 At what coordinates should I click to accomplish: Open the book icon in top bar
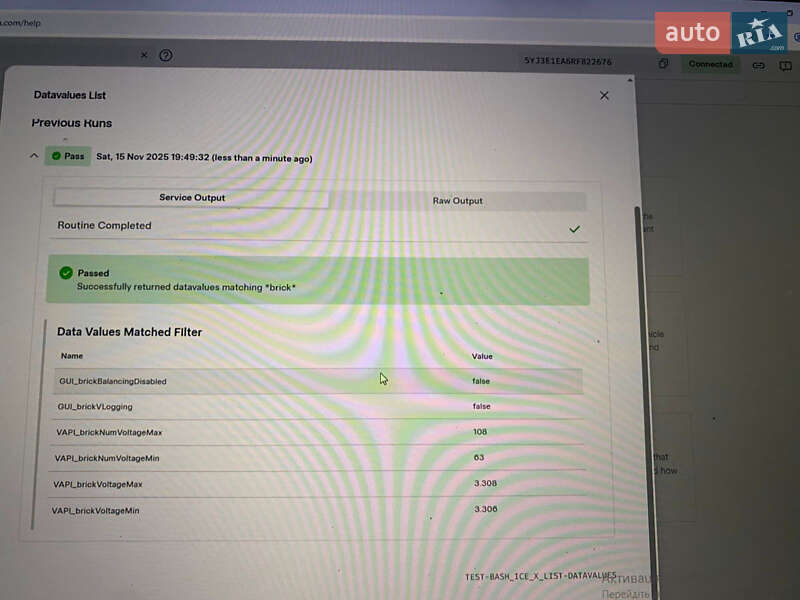point(786,65)
